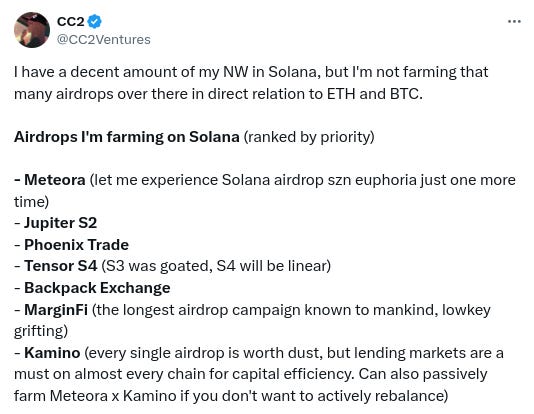The height and width of the screenshot is (414, 534).
Task: Open the @CC2Ventures handle link
Action: point(104,39)
